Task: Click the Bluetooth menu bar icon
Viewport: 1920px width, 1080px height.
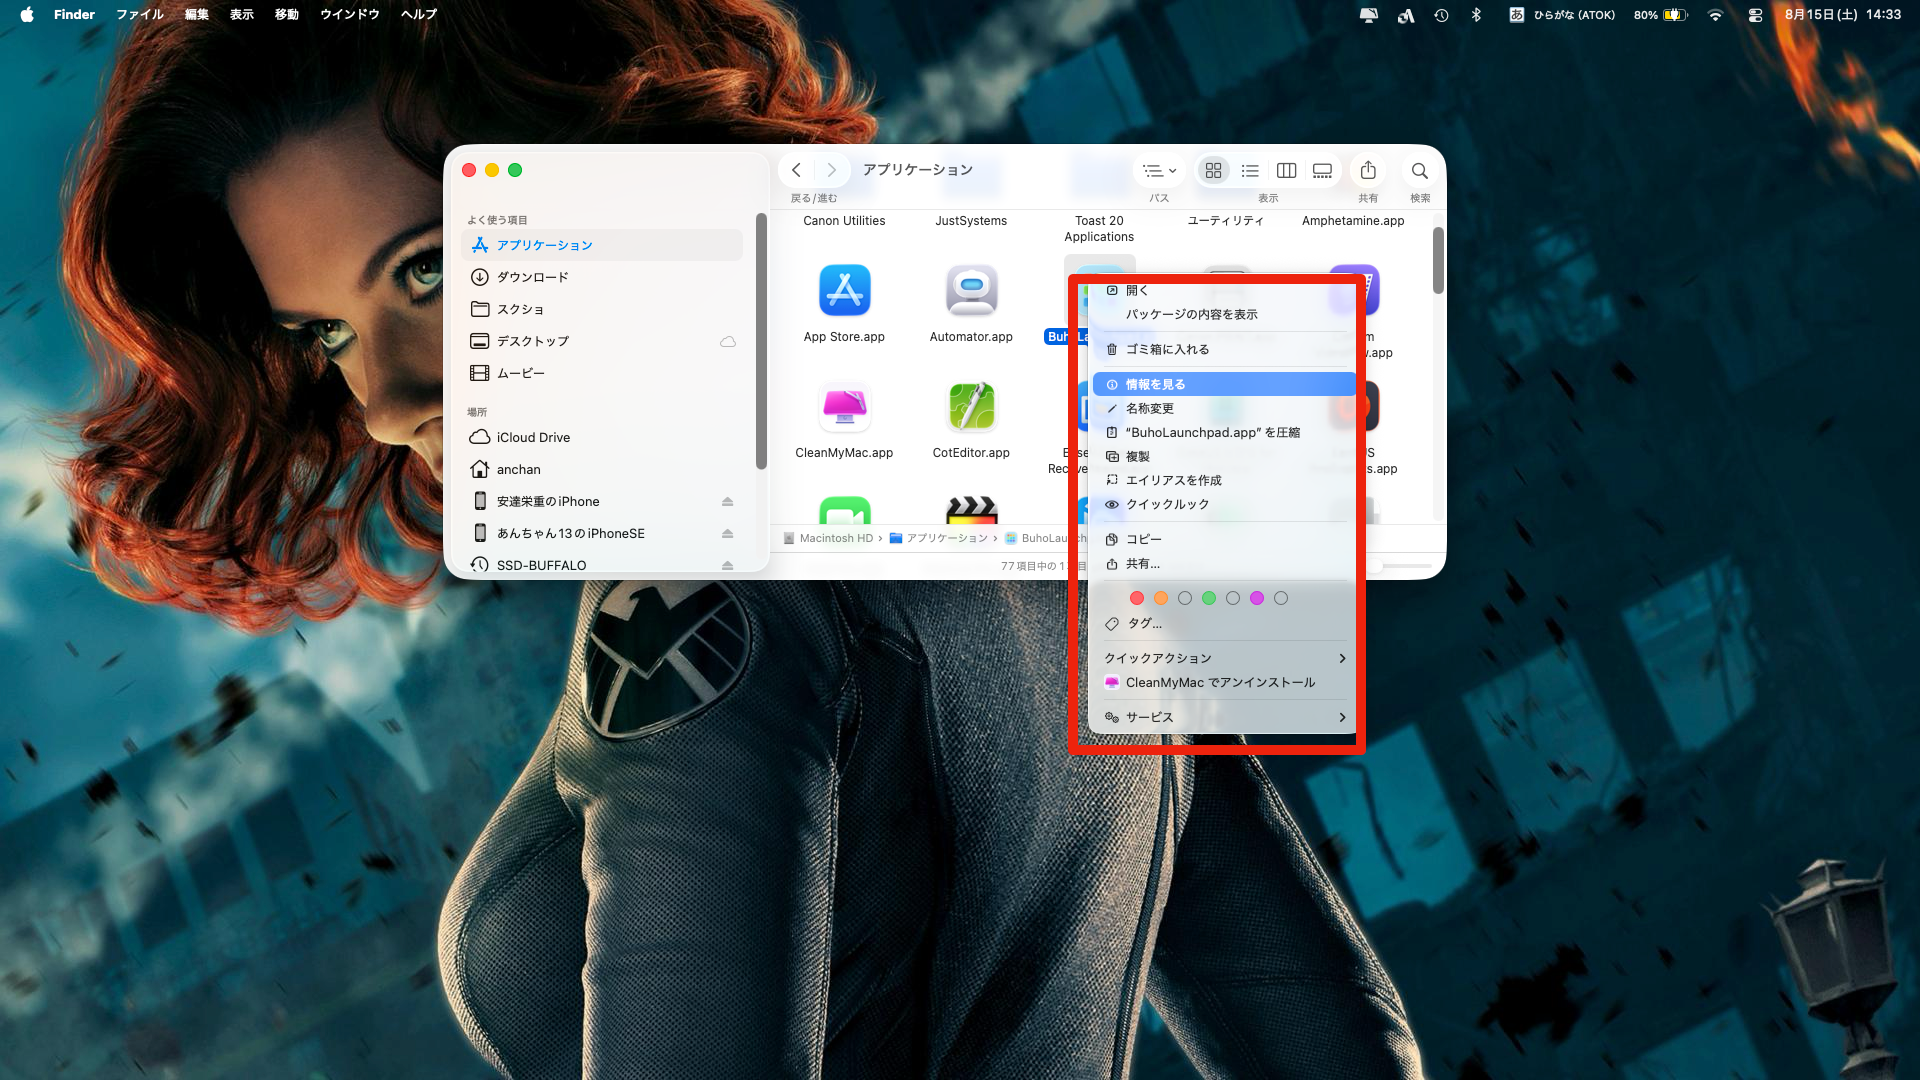Action: pyautogui.click(x=1476, y=15)
